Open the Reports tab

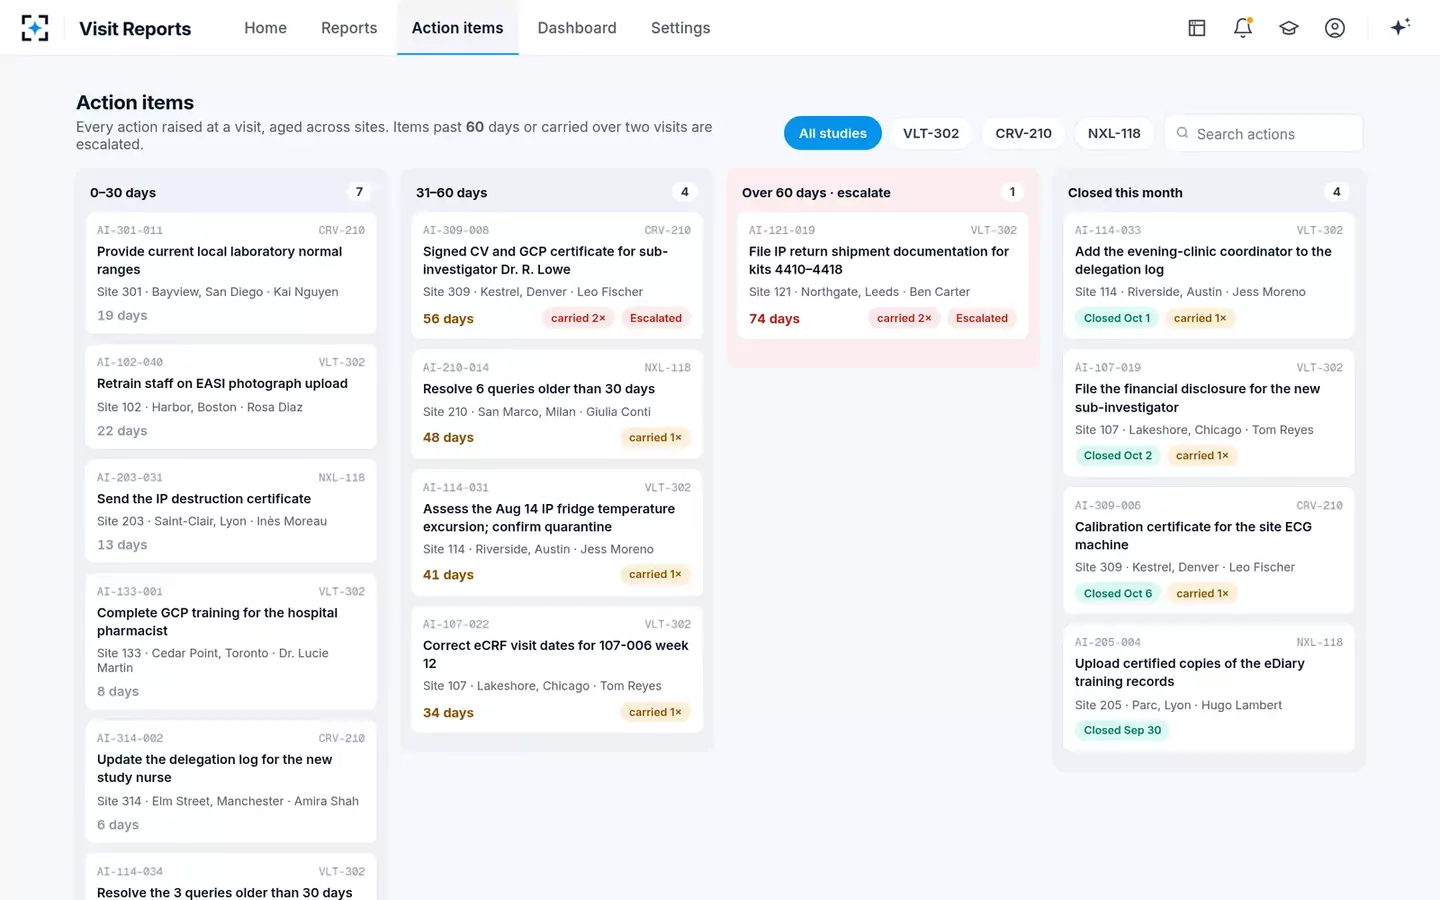tap(349, 28)
